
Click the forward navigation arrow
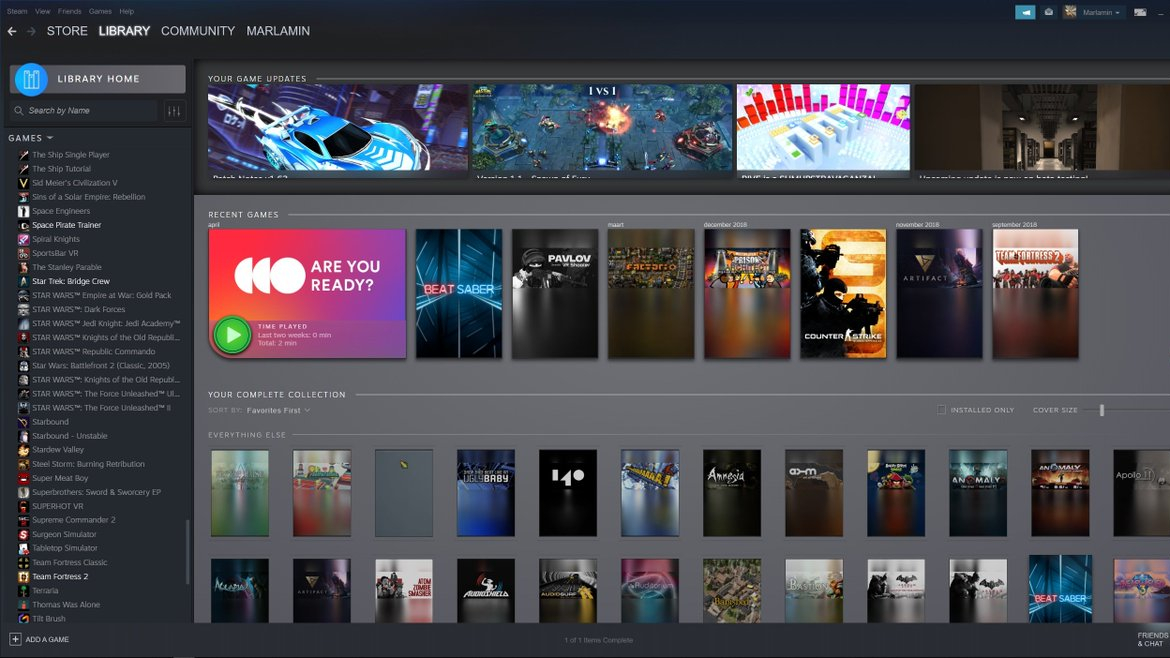point(31,31)
